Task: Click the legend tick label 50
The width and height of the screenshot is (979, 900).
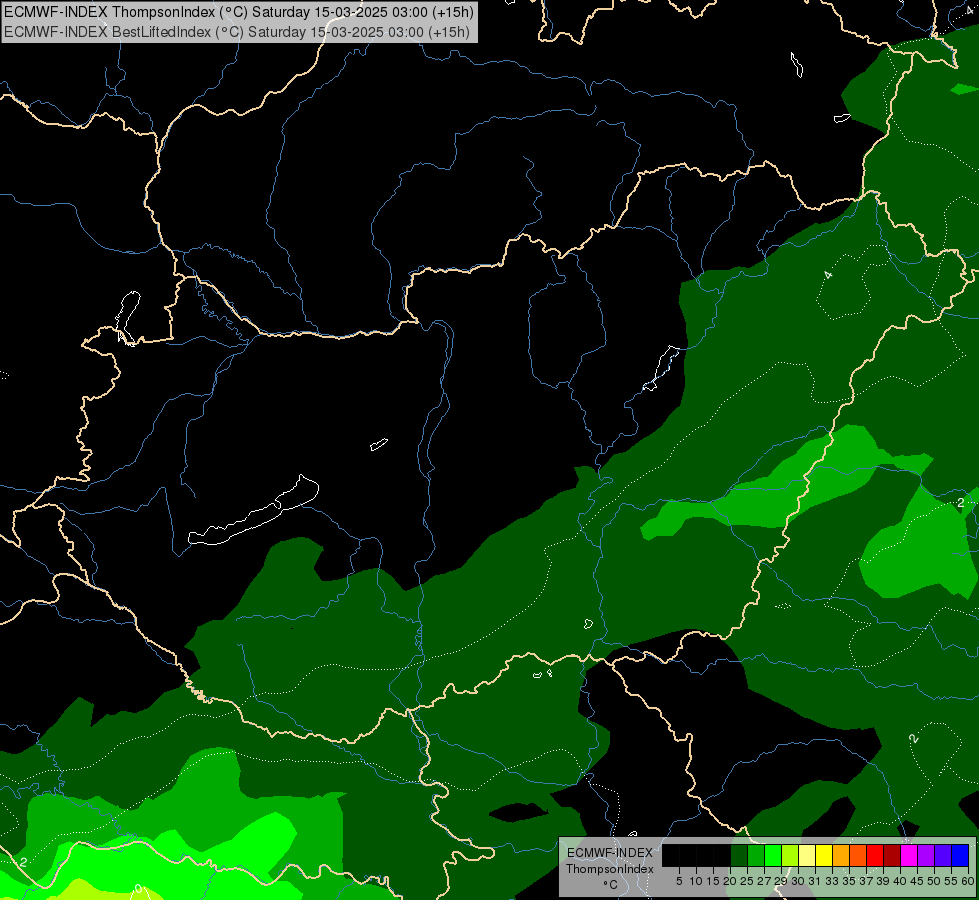Action: pyautogui.click(x=933, y=881)
